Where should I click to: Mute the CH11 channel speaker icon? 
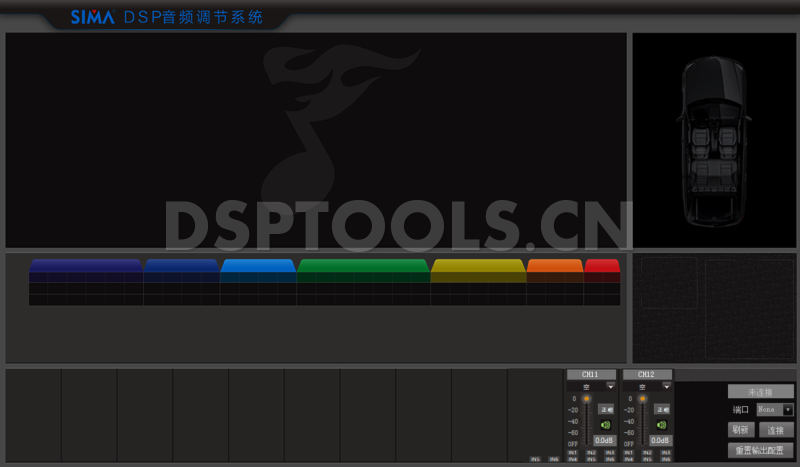[606, 425]
